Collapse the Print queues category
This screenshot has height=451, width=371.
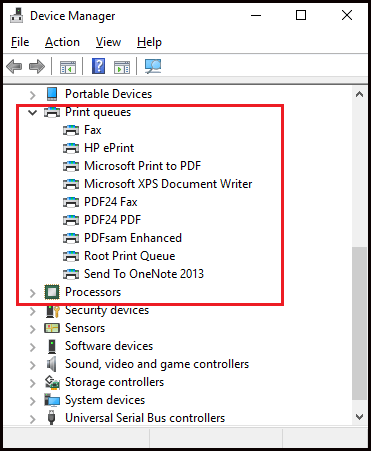[32, 112]
